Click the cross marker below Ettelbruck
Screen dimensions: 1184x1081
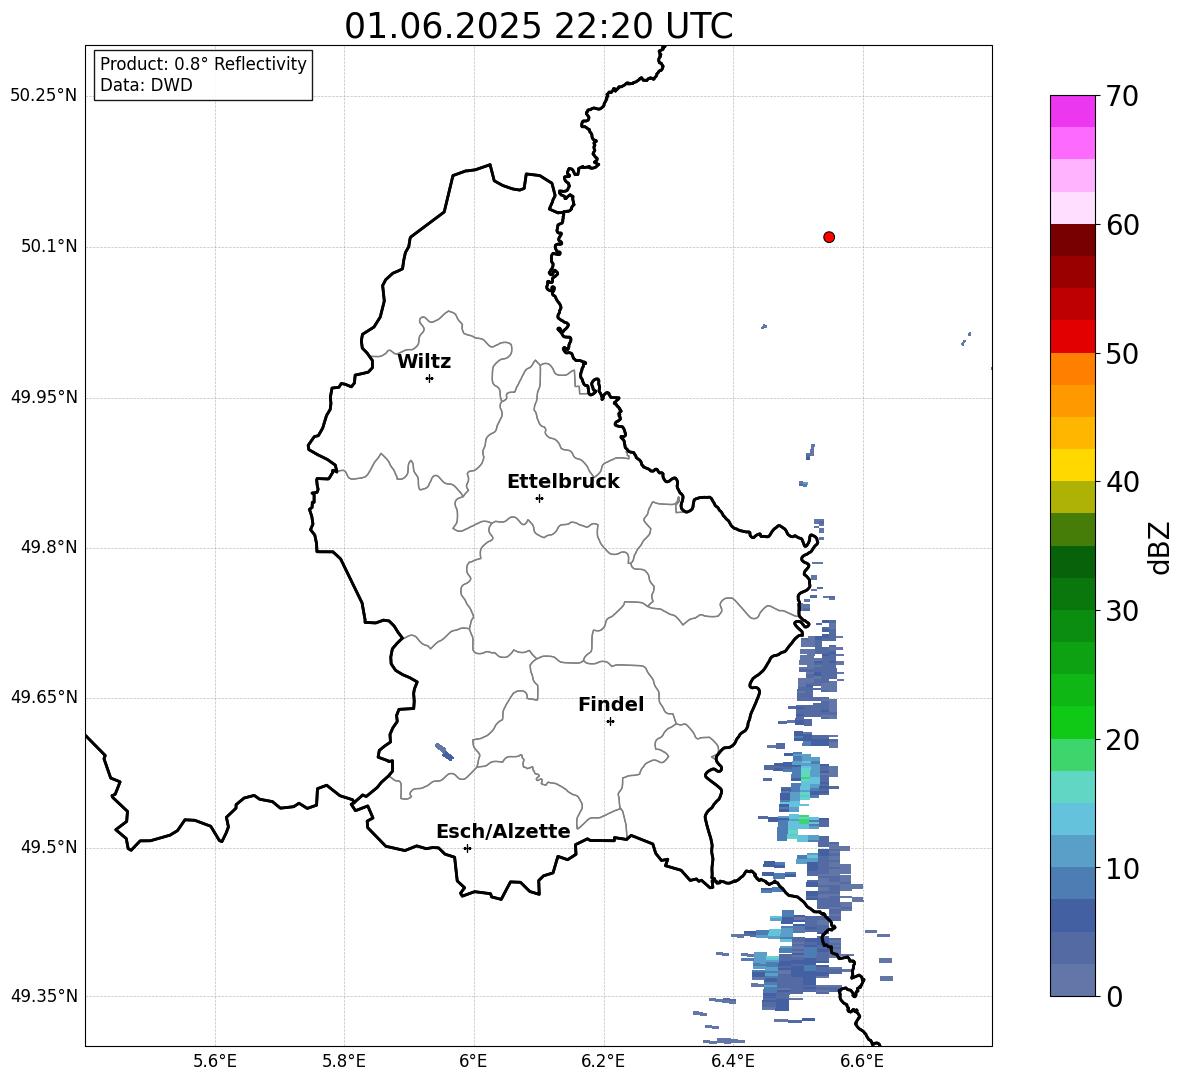[539, 498]
